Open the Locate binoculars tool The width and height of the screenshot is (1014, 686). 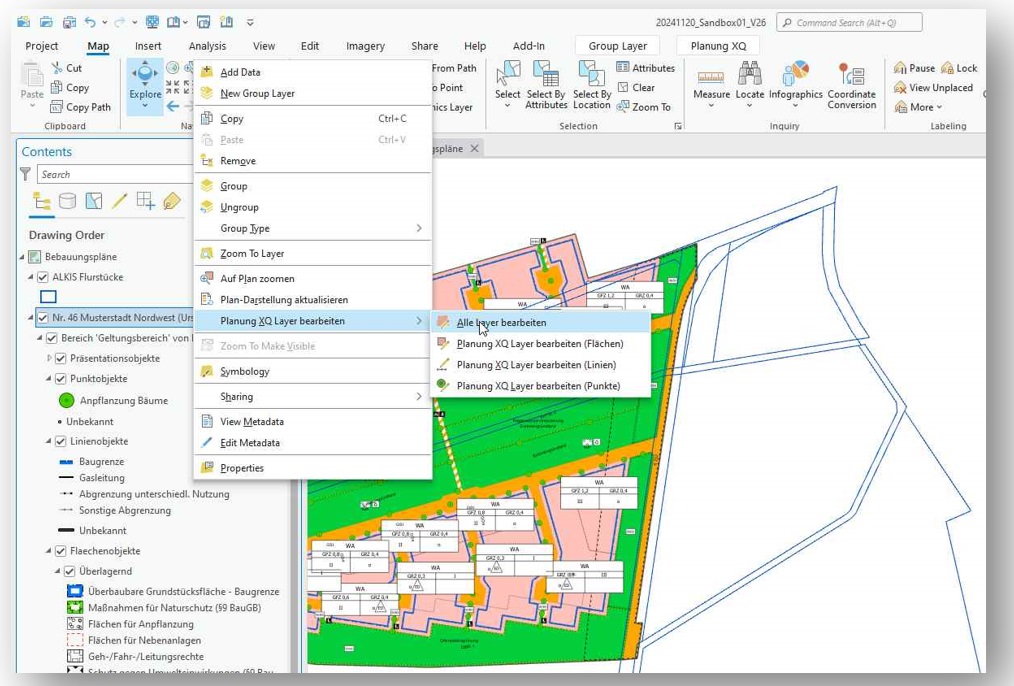click(750, 85)
